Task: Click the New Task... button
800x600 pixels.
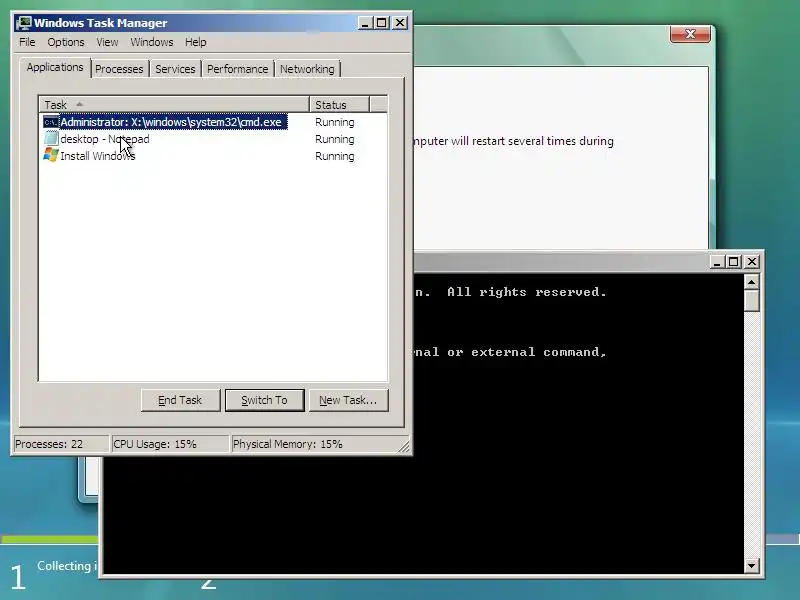Action: coord(348,400)
